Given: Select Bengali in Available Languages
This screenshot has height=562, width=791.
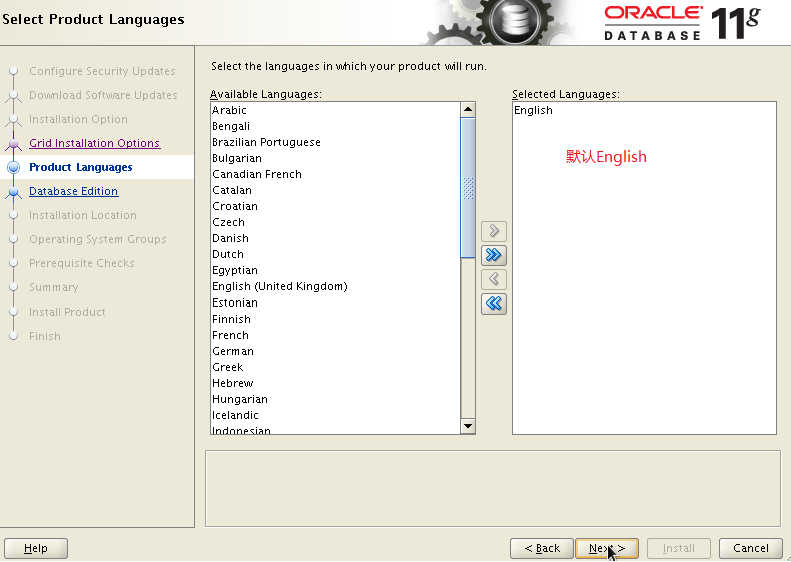Looking at the screenshot, I should pyautogui.click(x=335, y=126).
